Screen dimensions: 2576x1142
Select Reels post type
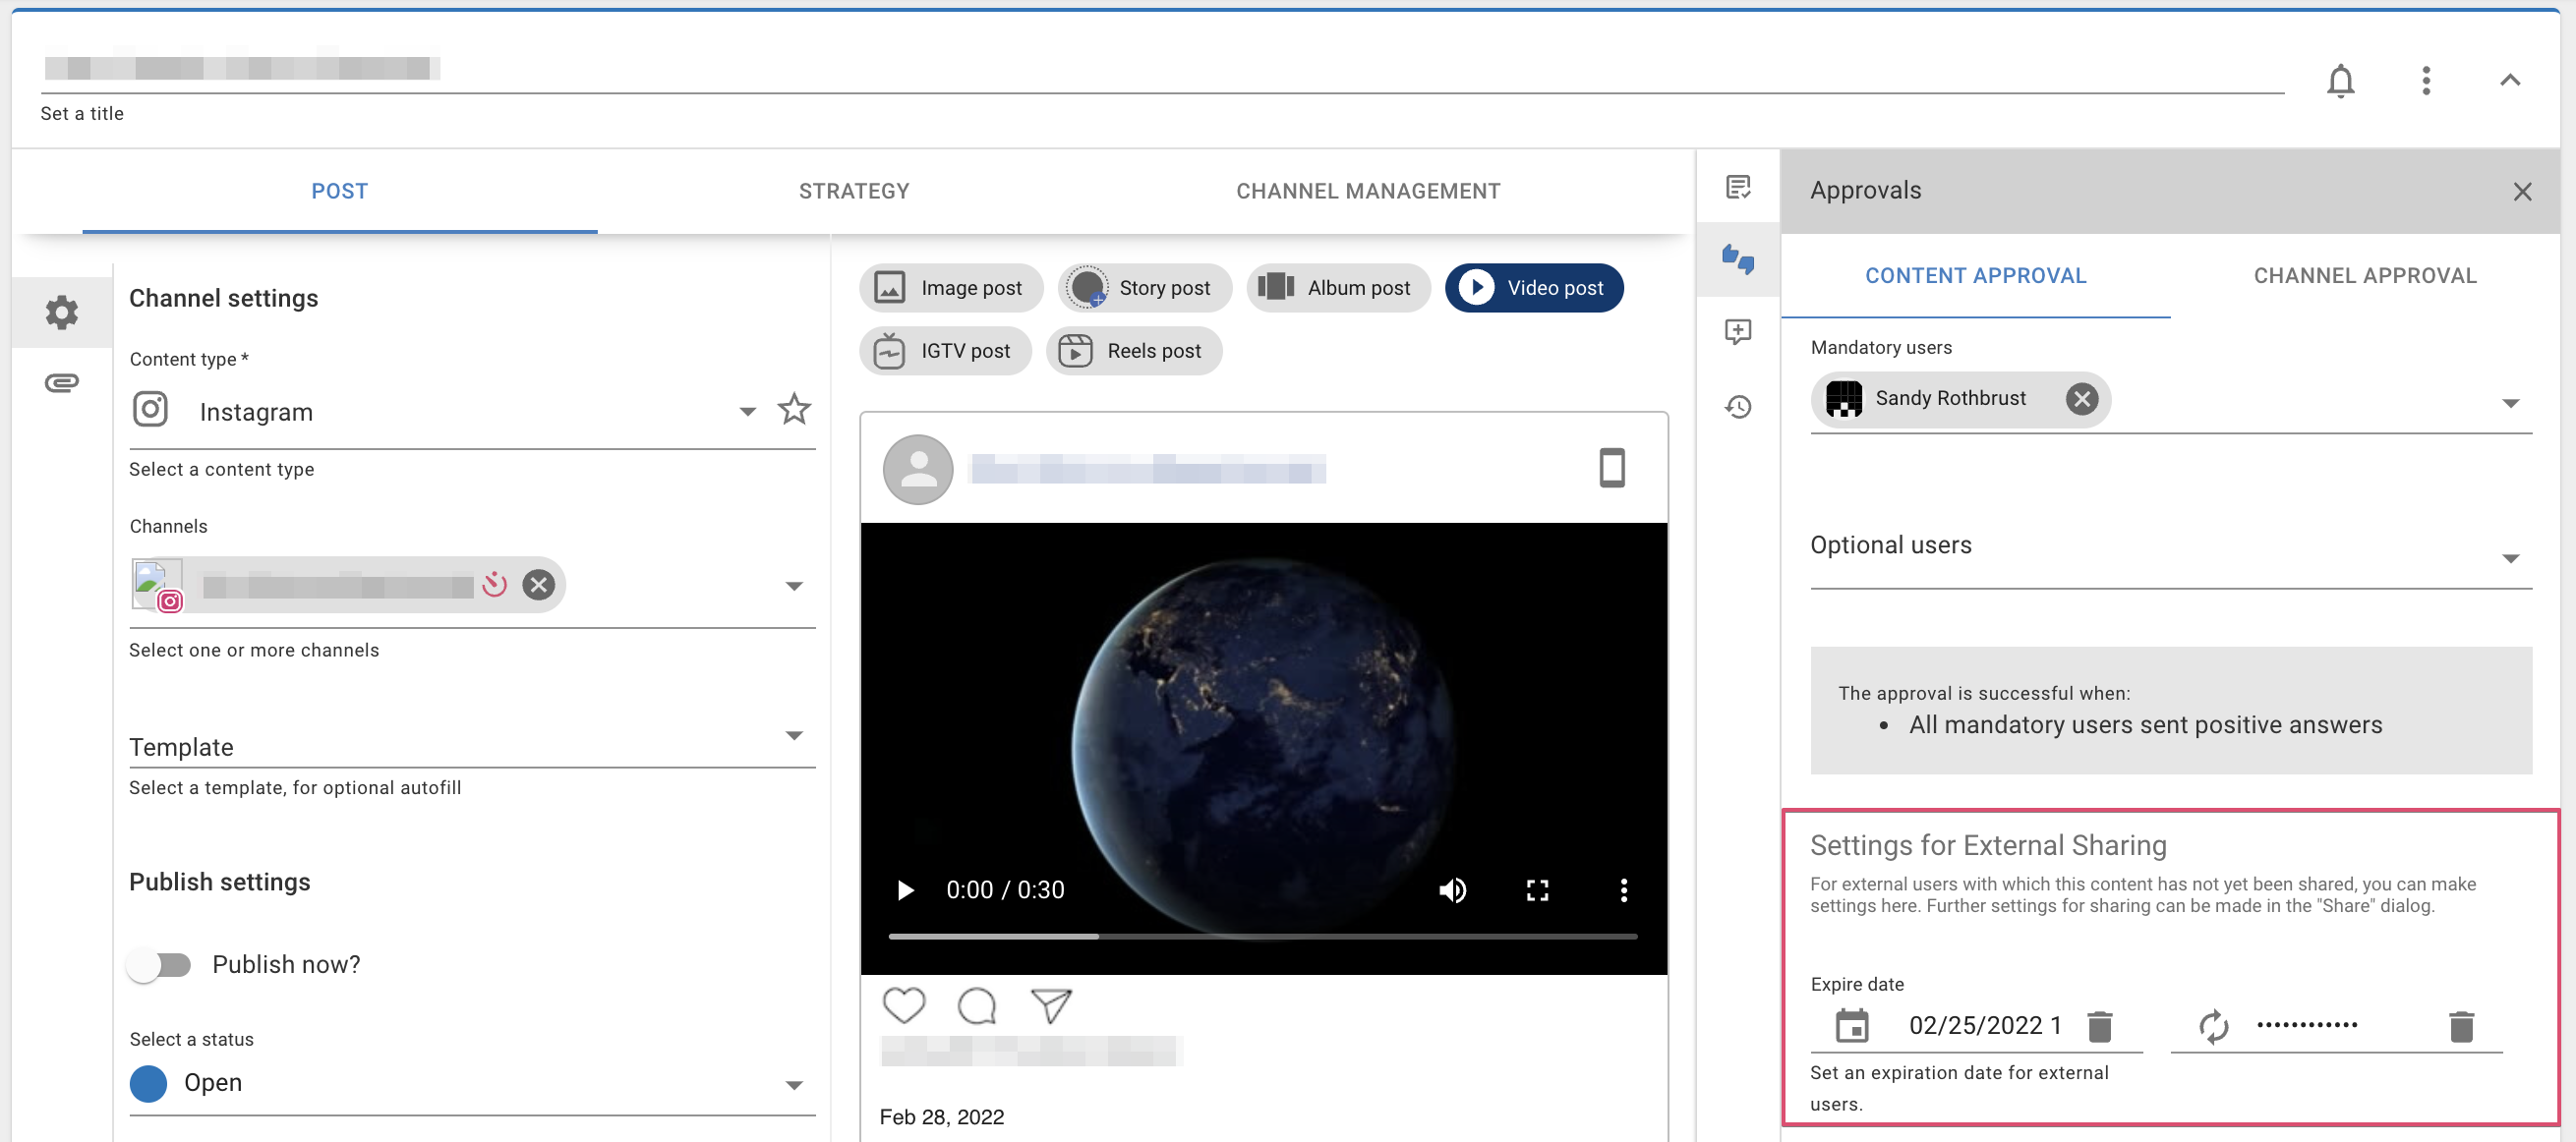click(x=1134, y=351)
